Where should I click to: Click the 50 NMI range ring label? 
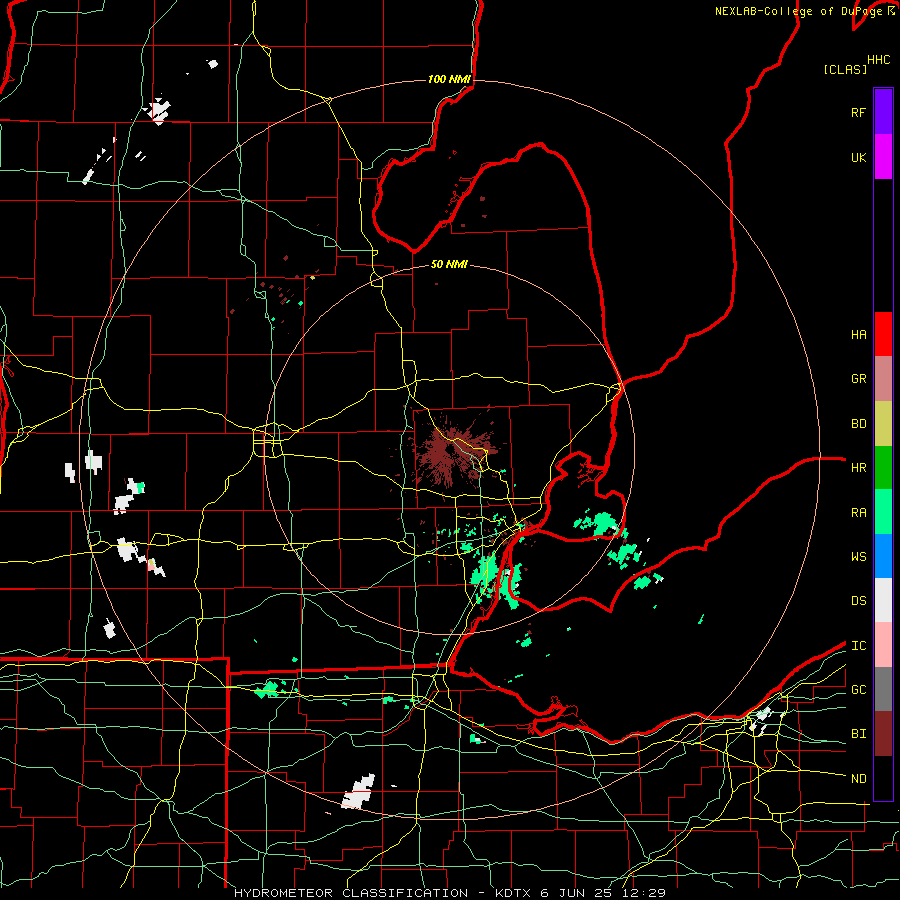click(449, 264)
